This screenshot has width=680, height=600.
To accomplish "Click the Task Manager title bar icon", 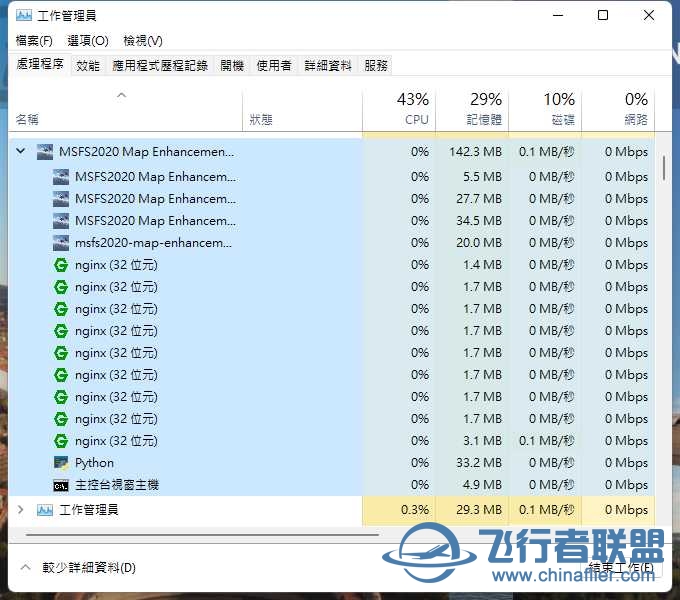I will click(x=23, y=16).
